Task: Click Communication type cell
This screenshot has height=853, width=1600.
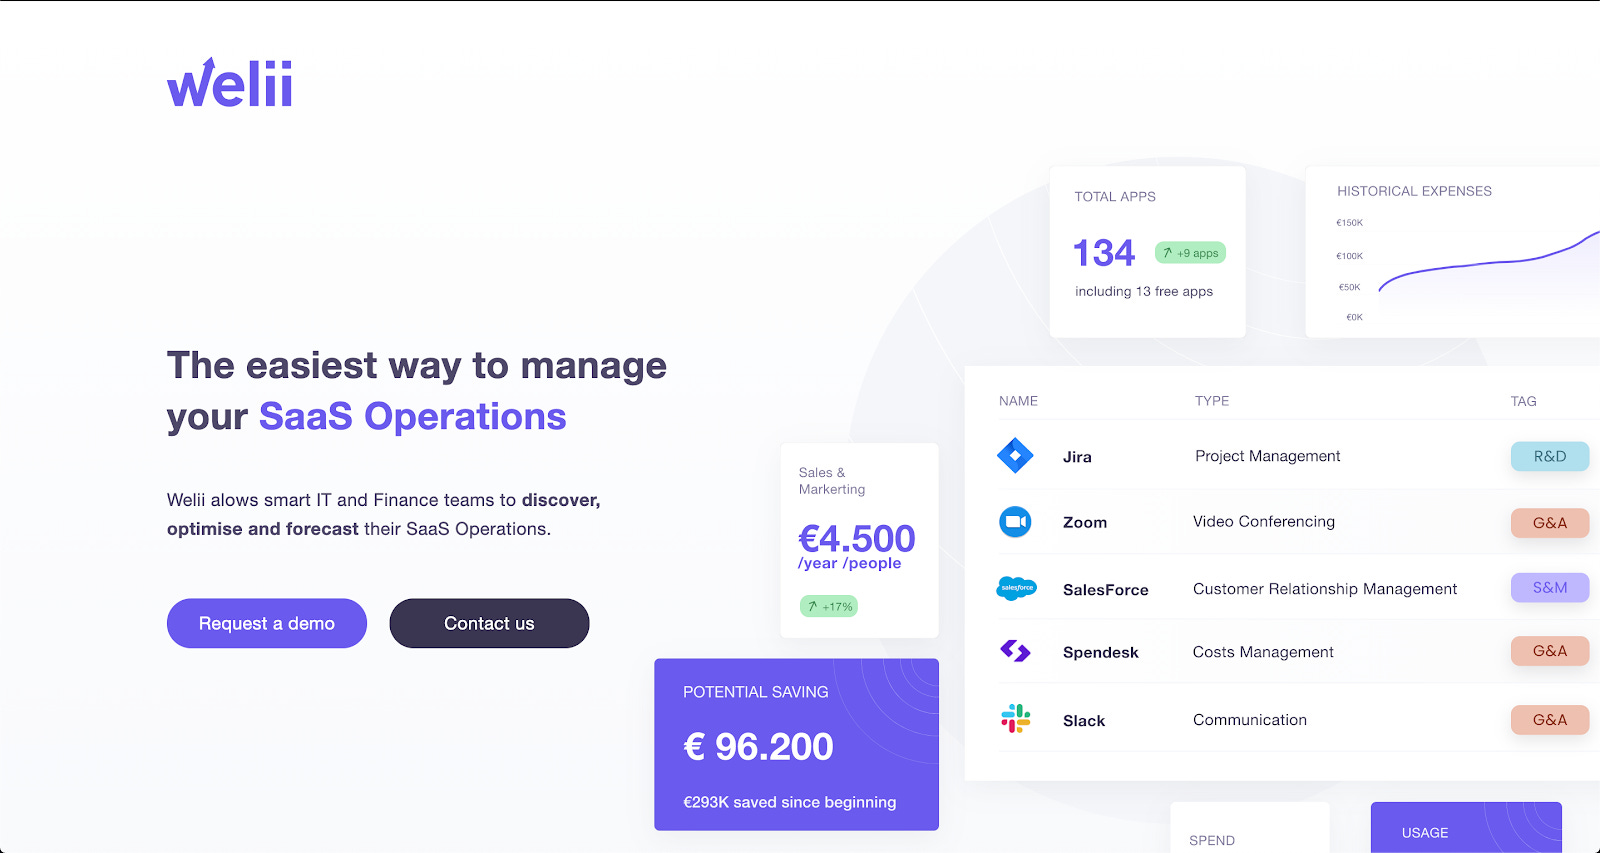Action: [1250, 720]
